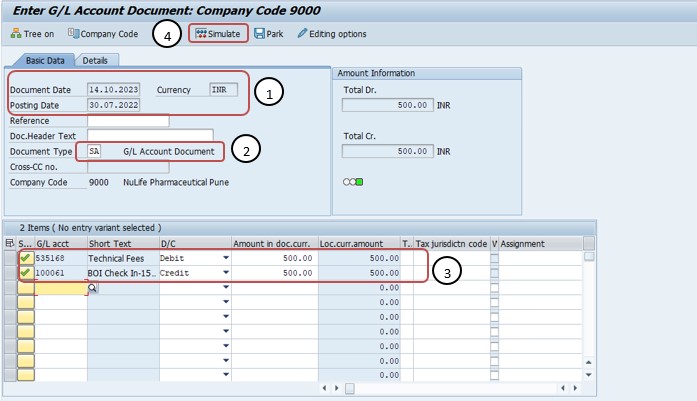Open the Company Code button
The height and width of the screenshot is (401, 697).
[103, 34]
